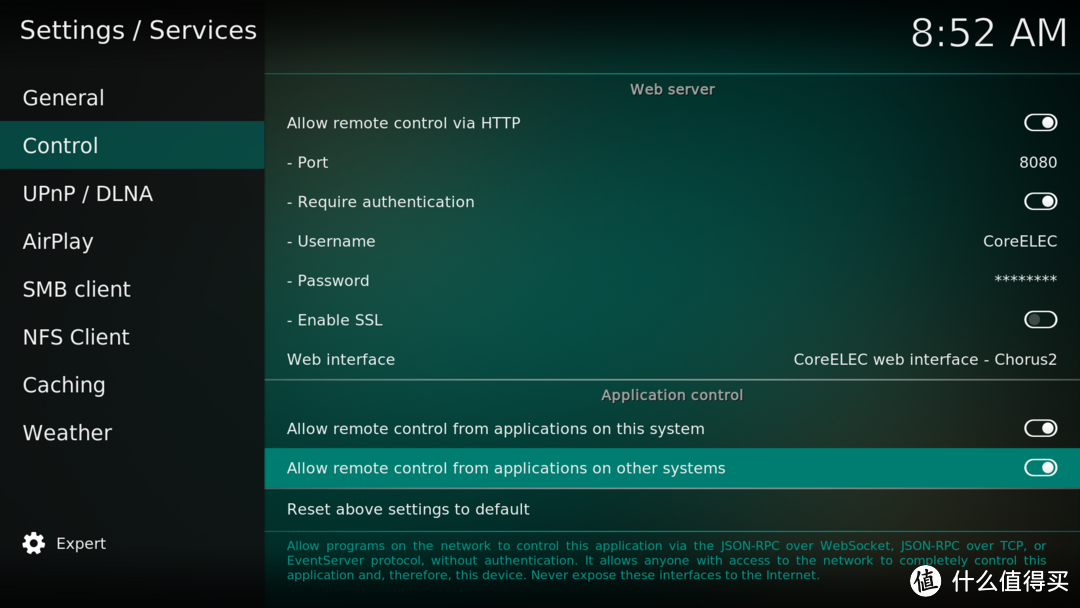Click the Settings / Services title
Image resolution: width=1080 pixels, height=608 pixels.
click(x=138, y=30)
